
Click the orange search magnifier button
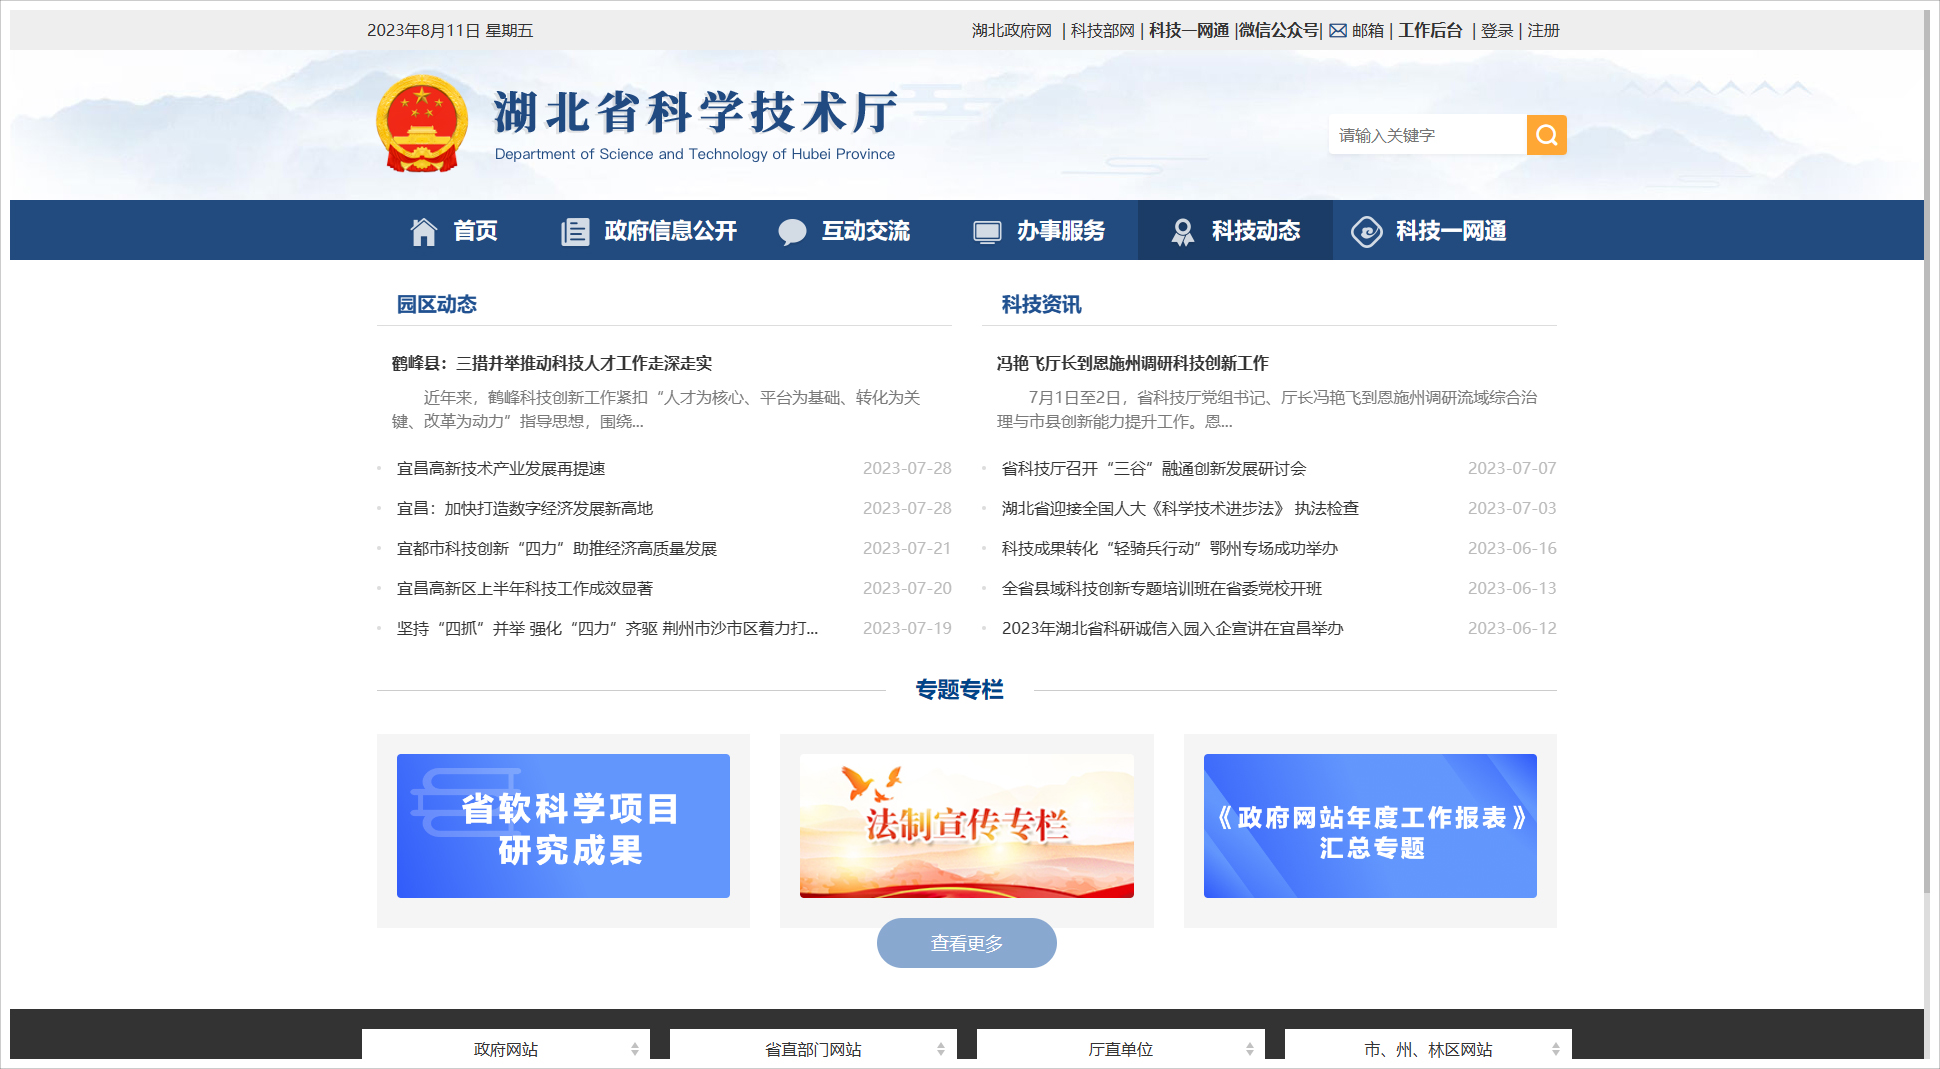pyautogui.click(x=1546, y=135)
